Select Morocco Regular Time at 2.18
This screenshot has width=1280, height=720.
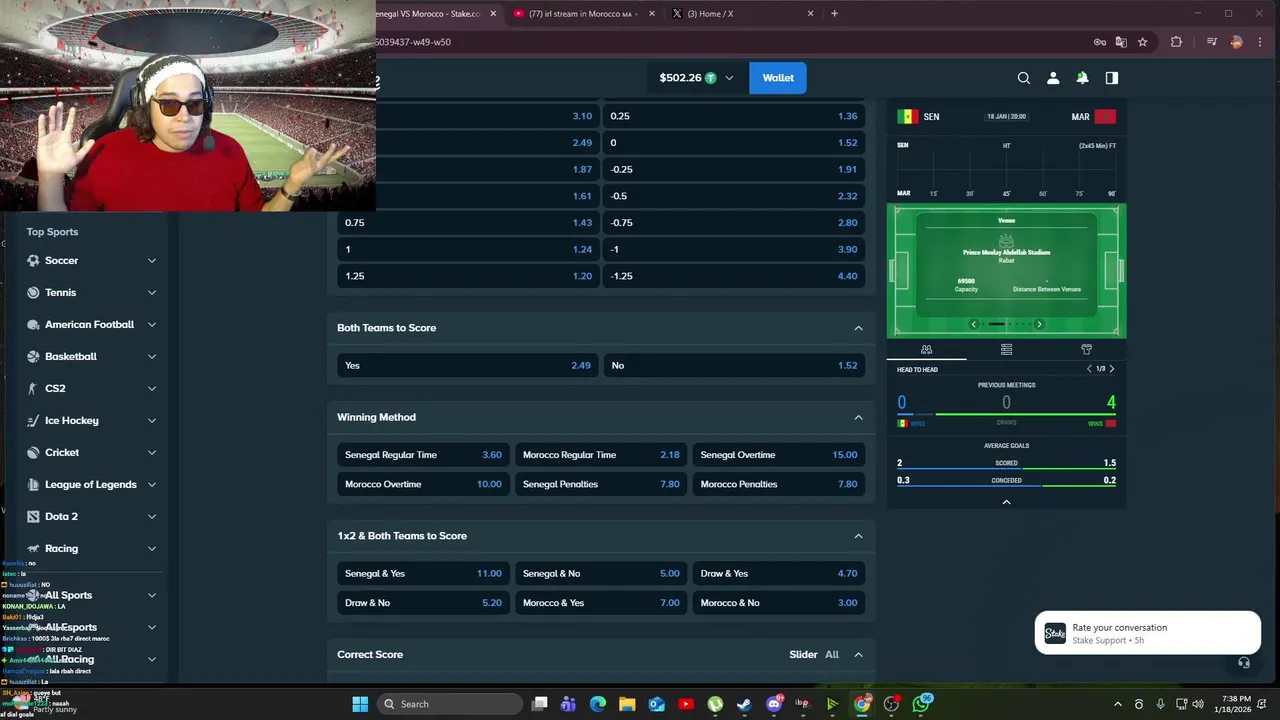point(601,455)
